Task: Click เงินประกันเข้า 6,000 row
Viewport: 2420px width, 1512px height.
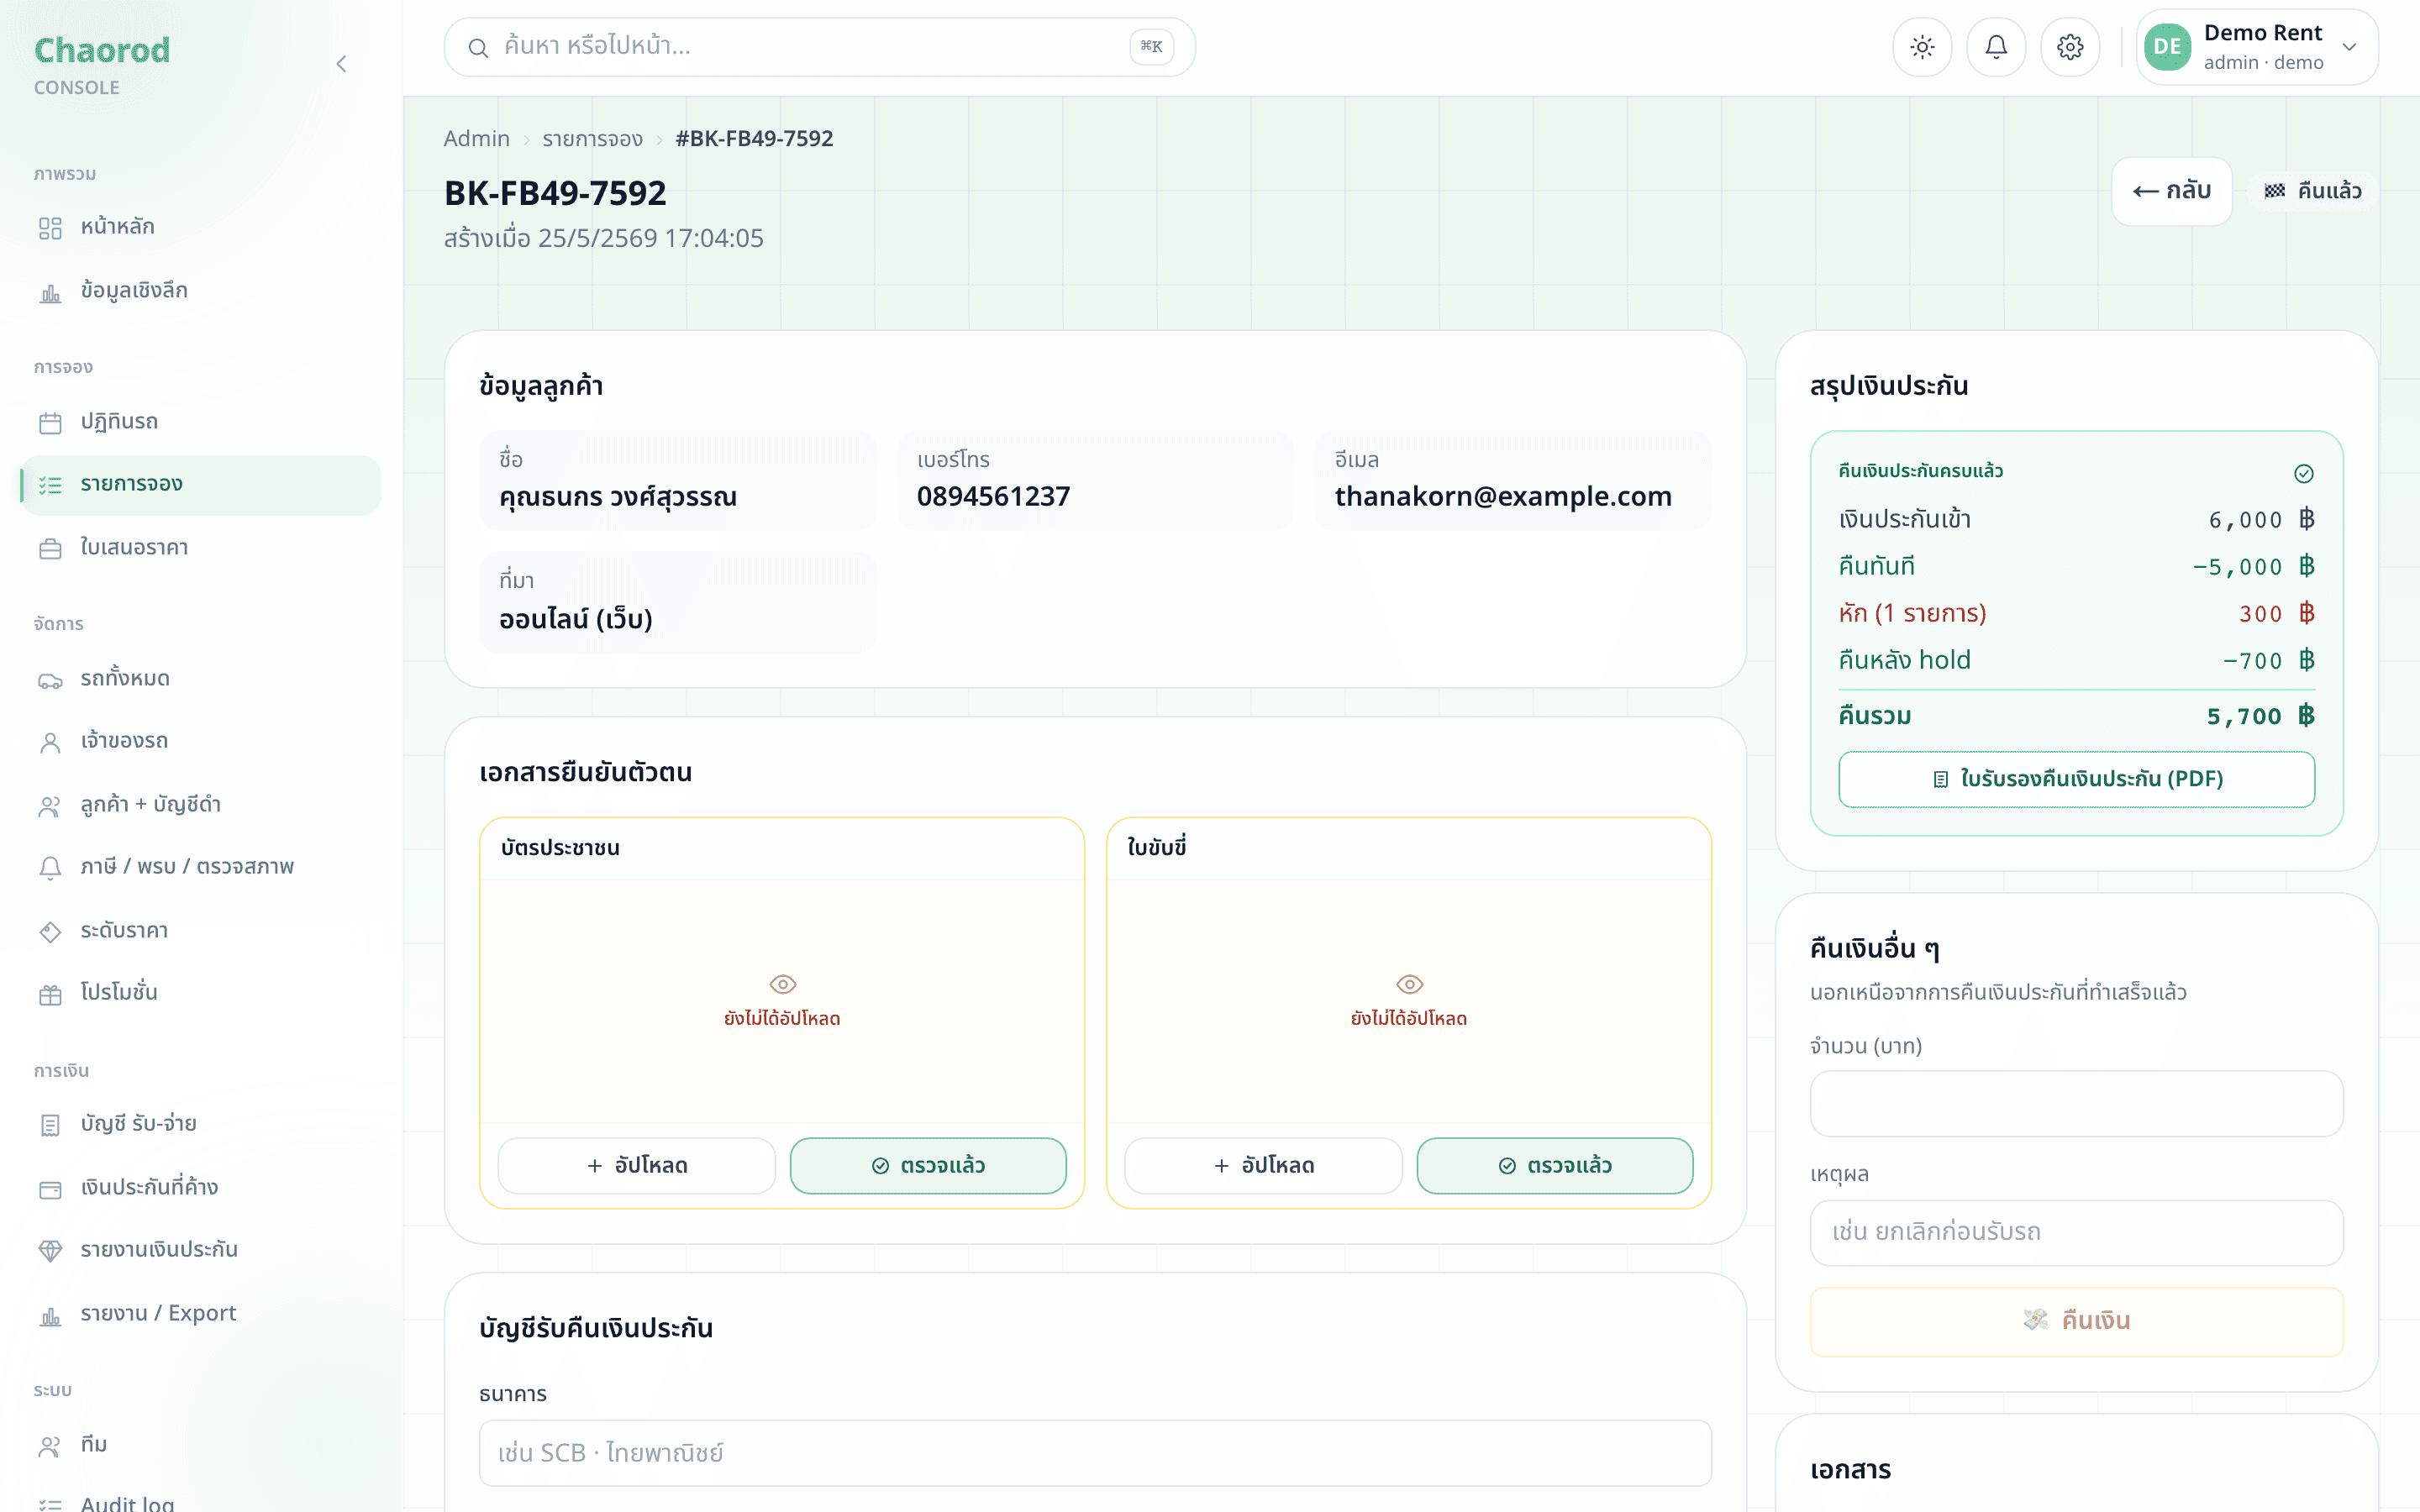Action: coord(2076,519)
